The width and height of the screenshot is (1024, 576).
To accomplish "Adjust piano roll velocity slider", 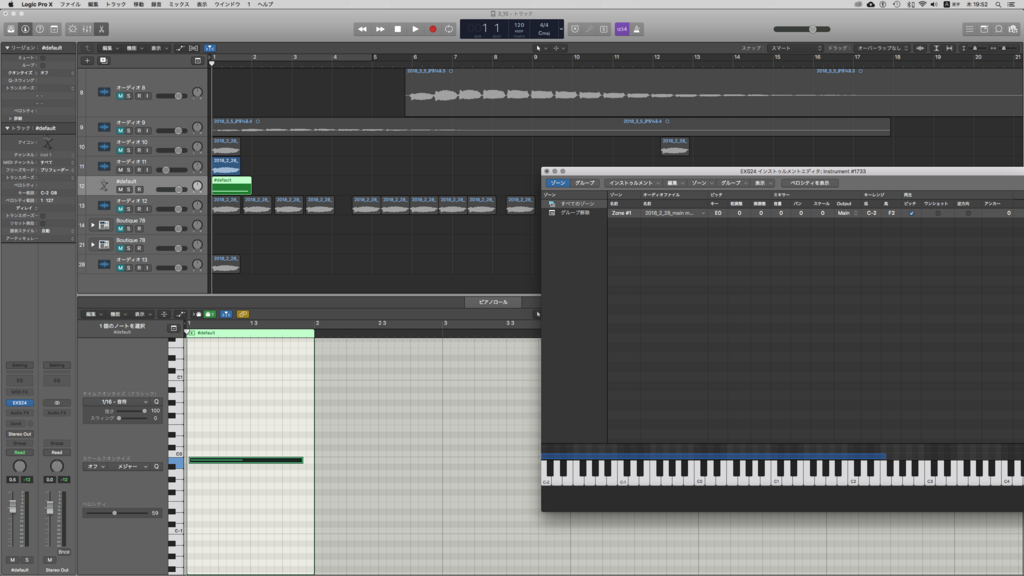I will (x=116, y=513).
